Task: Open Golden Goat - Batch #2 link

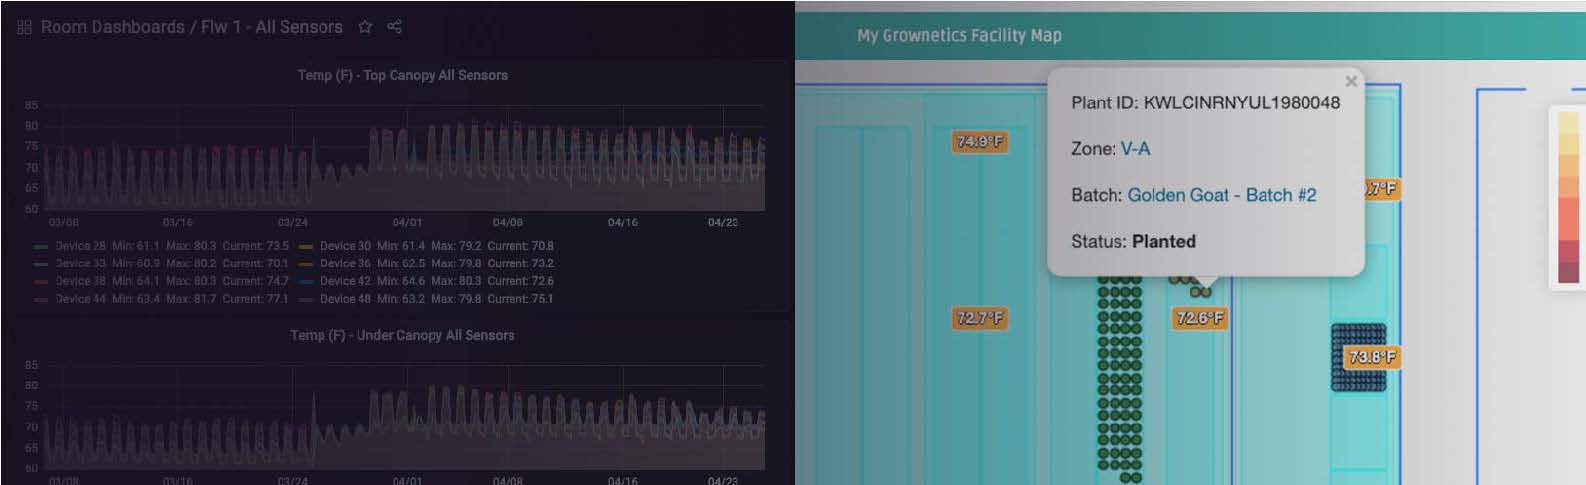Action: (x=1221, y=195)
